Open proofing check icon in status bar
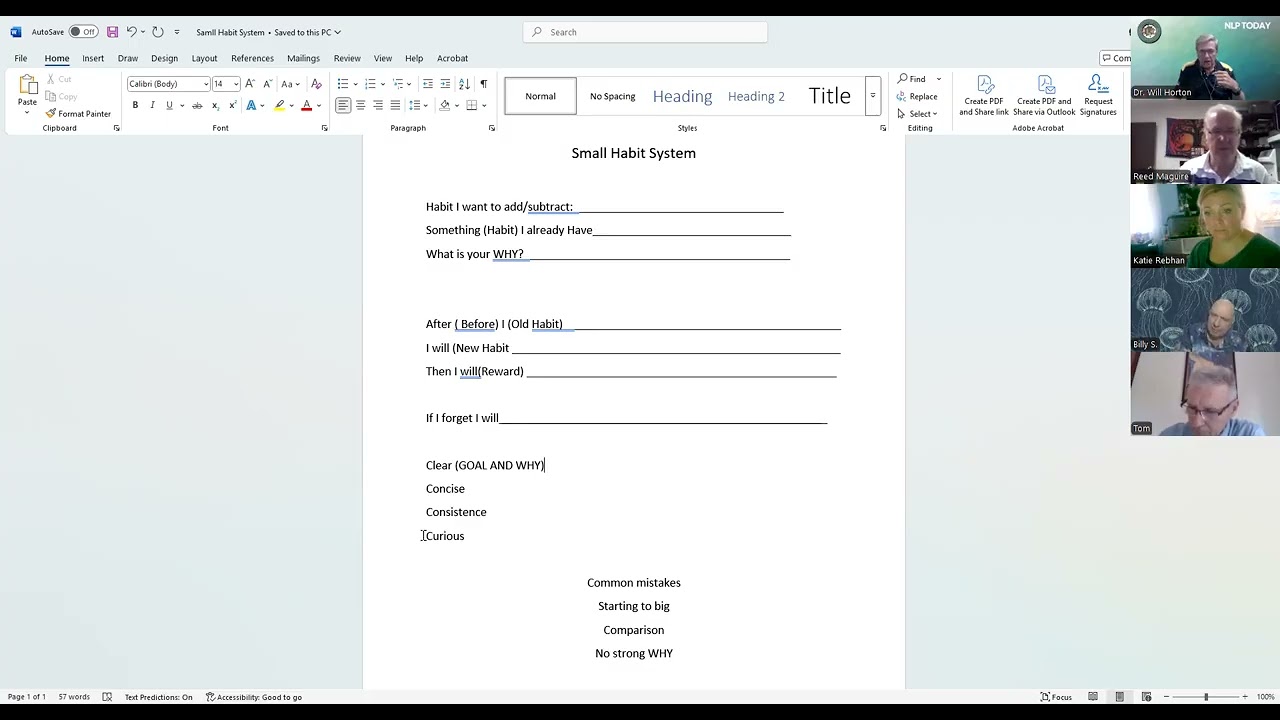Viewport: 1280px width, 720px height. coord(107,697)
